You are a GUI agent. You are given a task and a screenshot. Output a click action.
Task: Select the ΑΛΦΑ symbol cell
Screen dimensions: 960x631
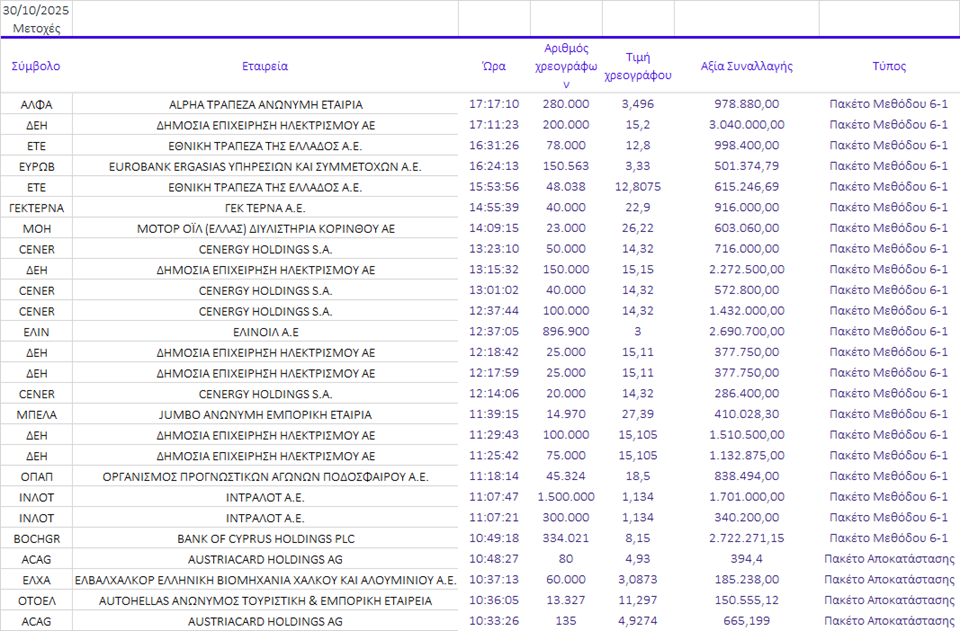(36, 104)
